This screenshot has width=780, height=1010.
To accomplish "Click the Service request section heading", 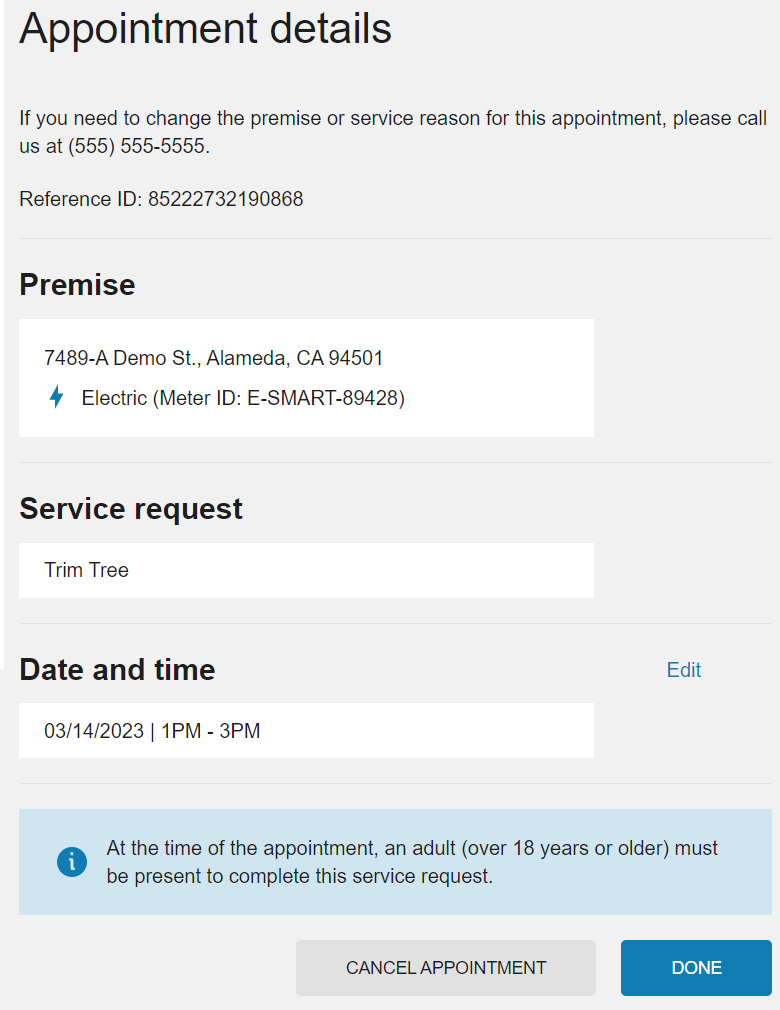I will tap(130, 509).
